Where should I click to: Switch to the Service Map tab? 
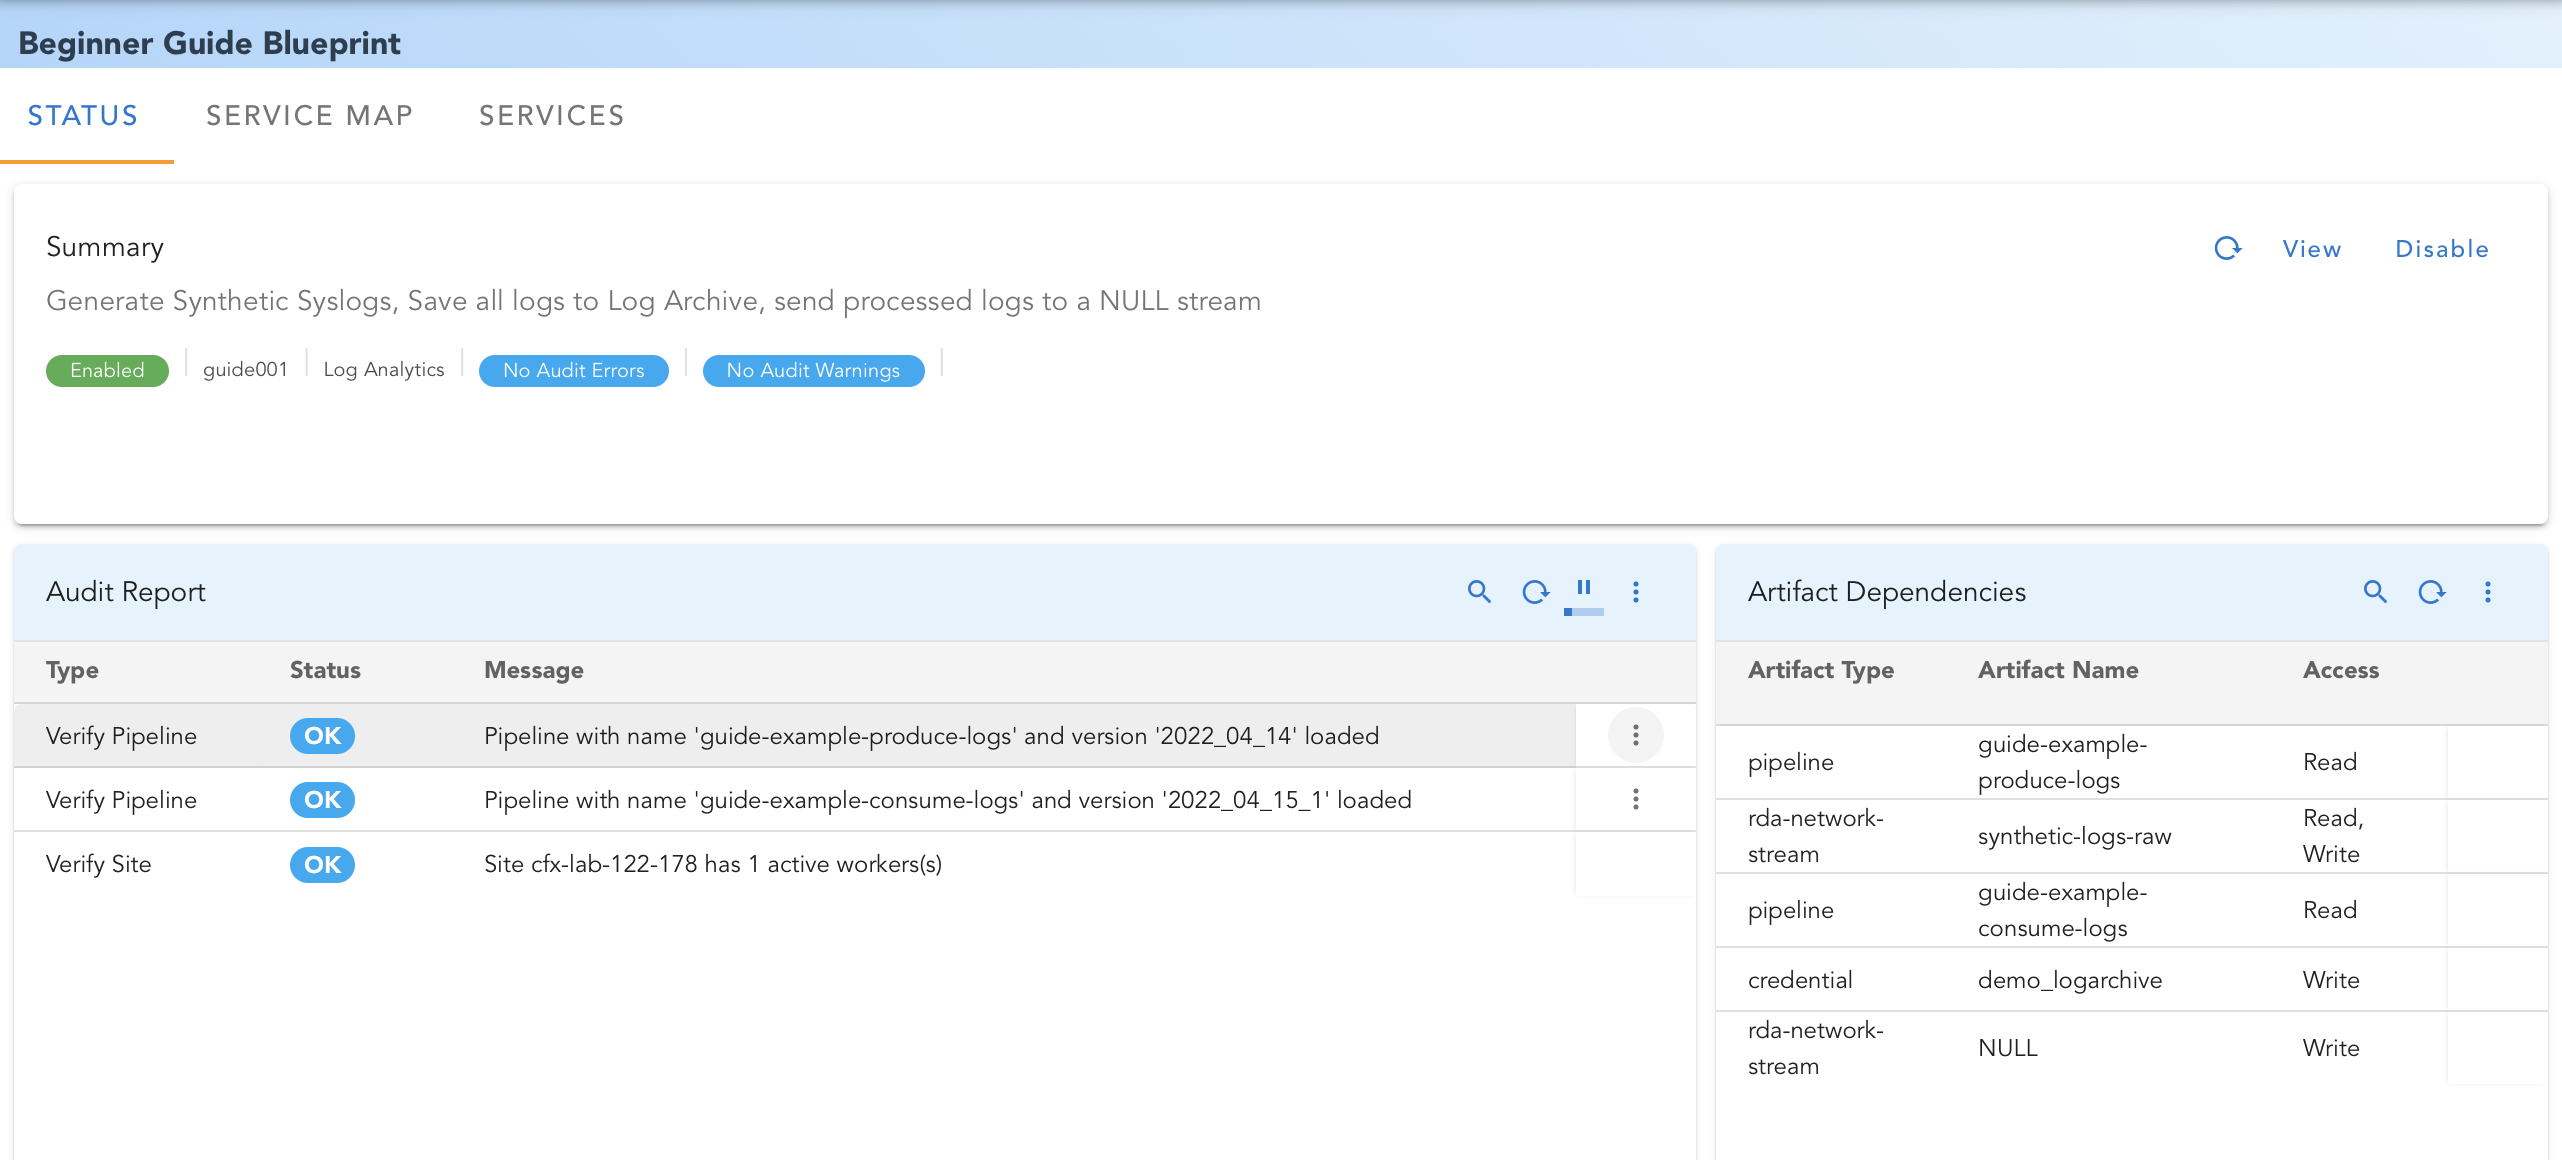[x=309, y=116]
